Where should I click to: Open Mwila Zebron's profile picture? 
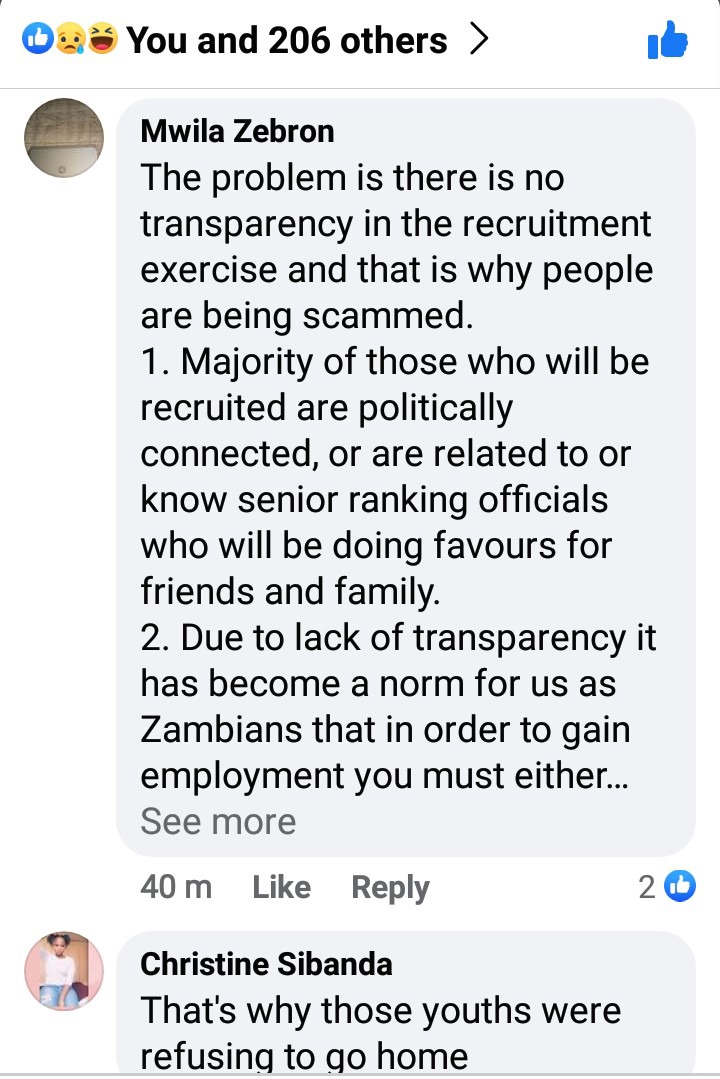pyautogui.click(x=64, y=138)
